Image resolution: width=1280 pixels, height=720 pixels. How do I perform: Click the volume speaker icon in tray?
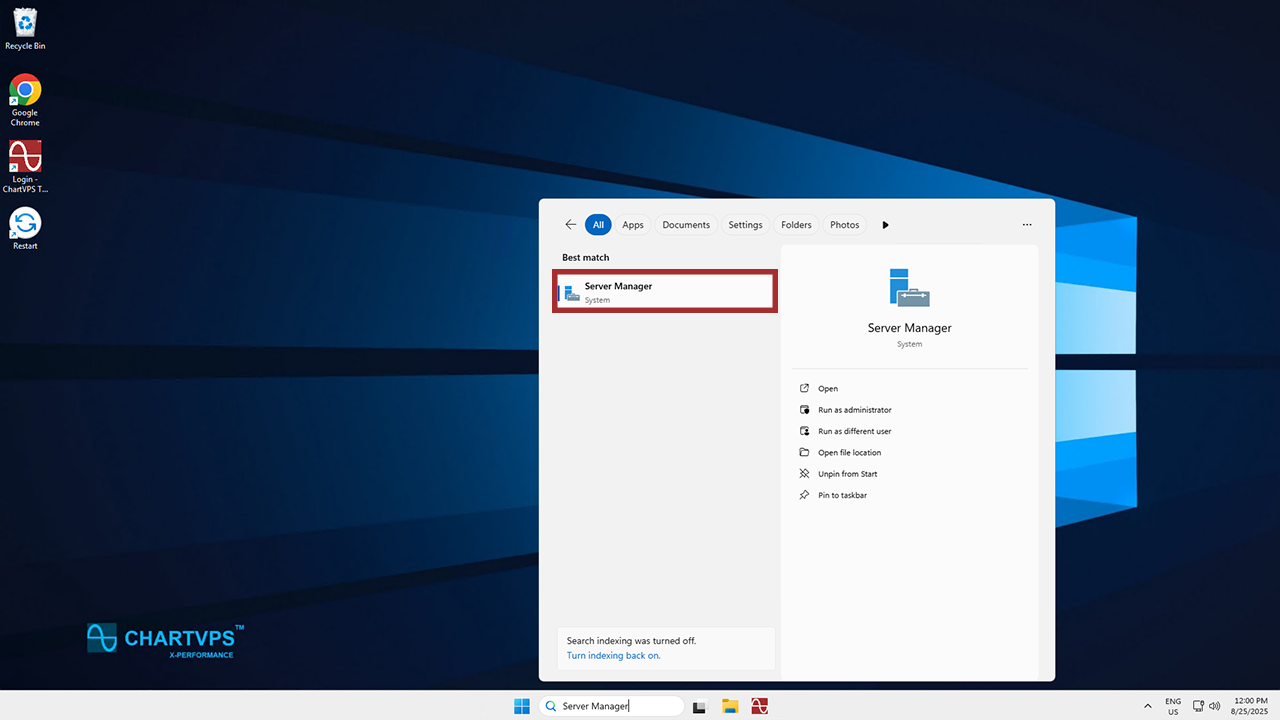coord(1215,706)
